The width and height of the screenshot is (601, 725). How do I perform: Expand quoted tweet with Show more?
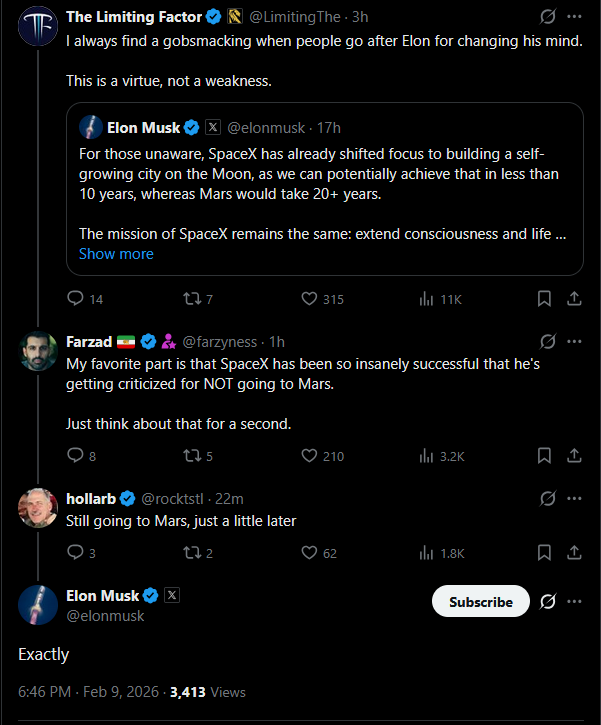point(116,254)
